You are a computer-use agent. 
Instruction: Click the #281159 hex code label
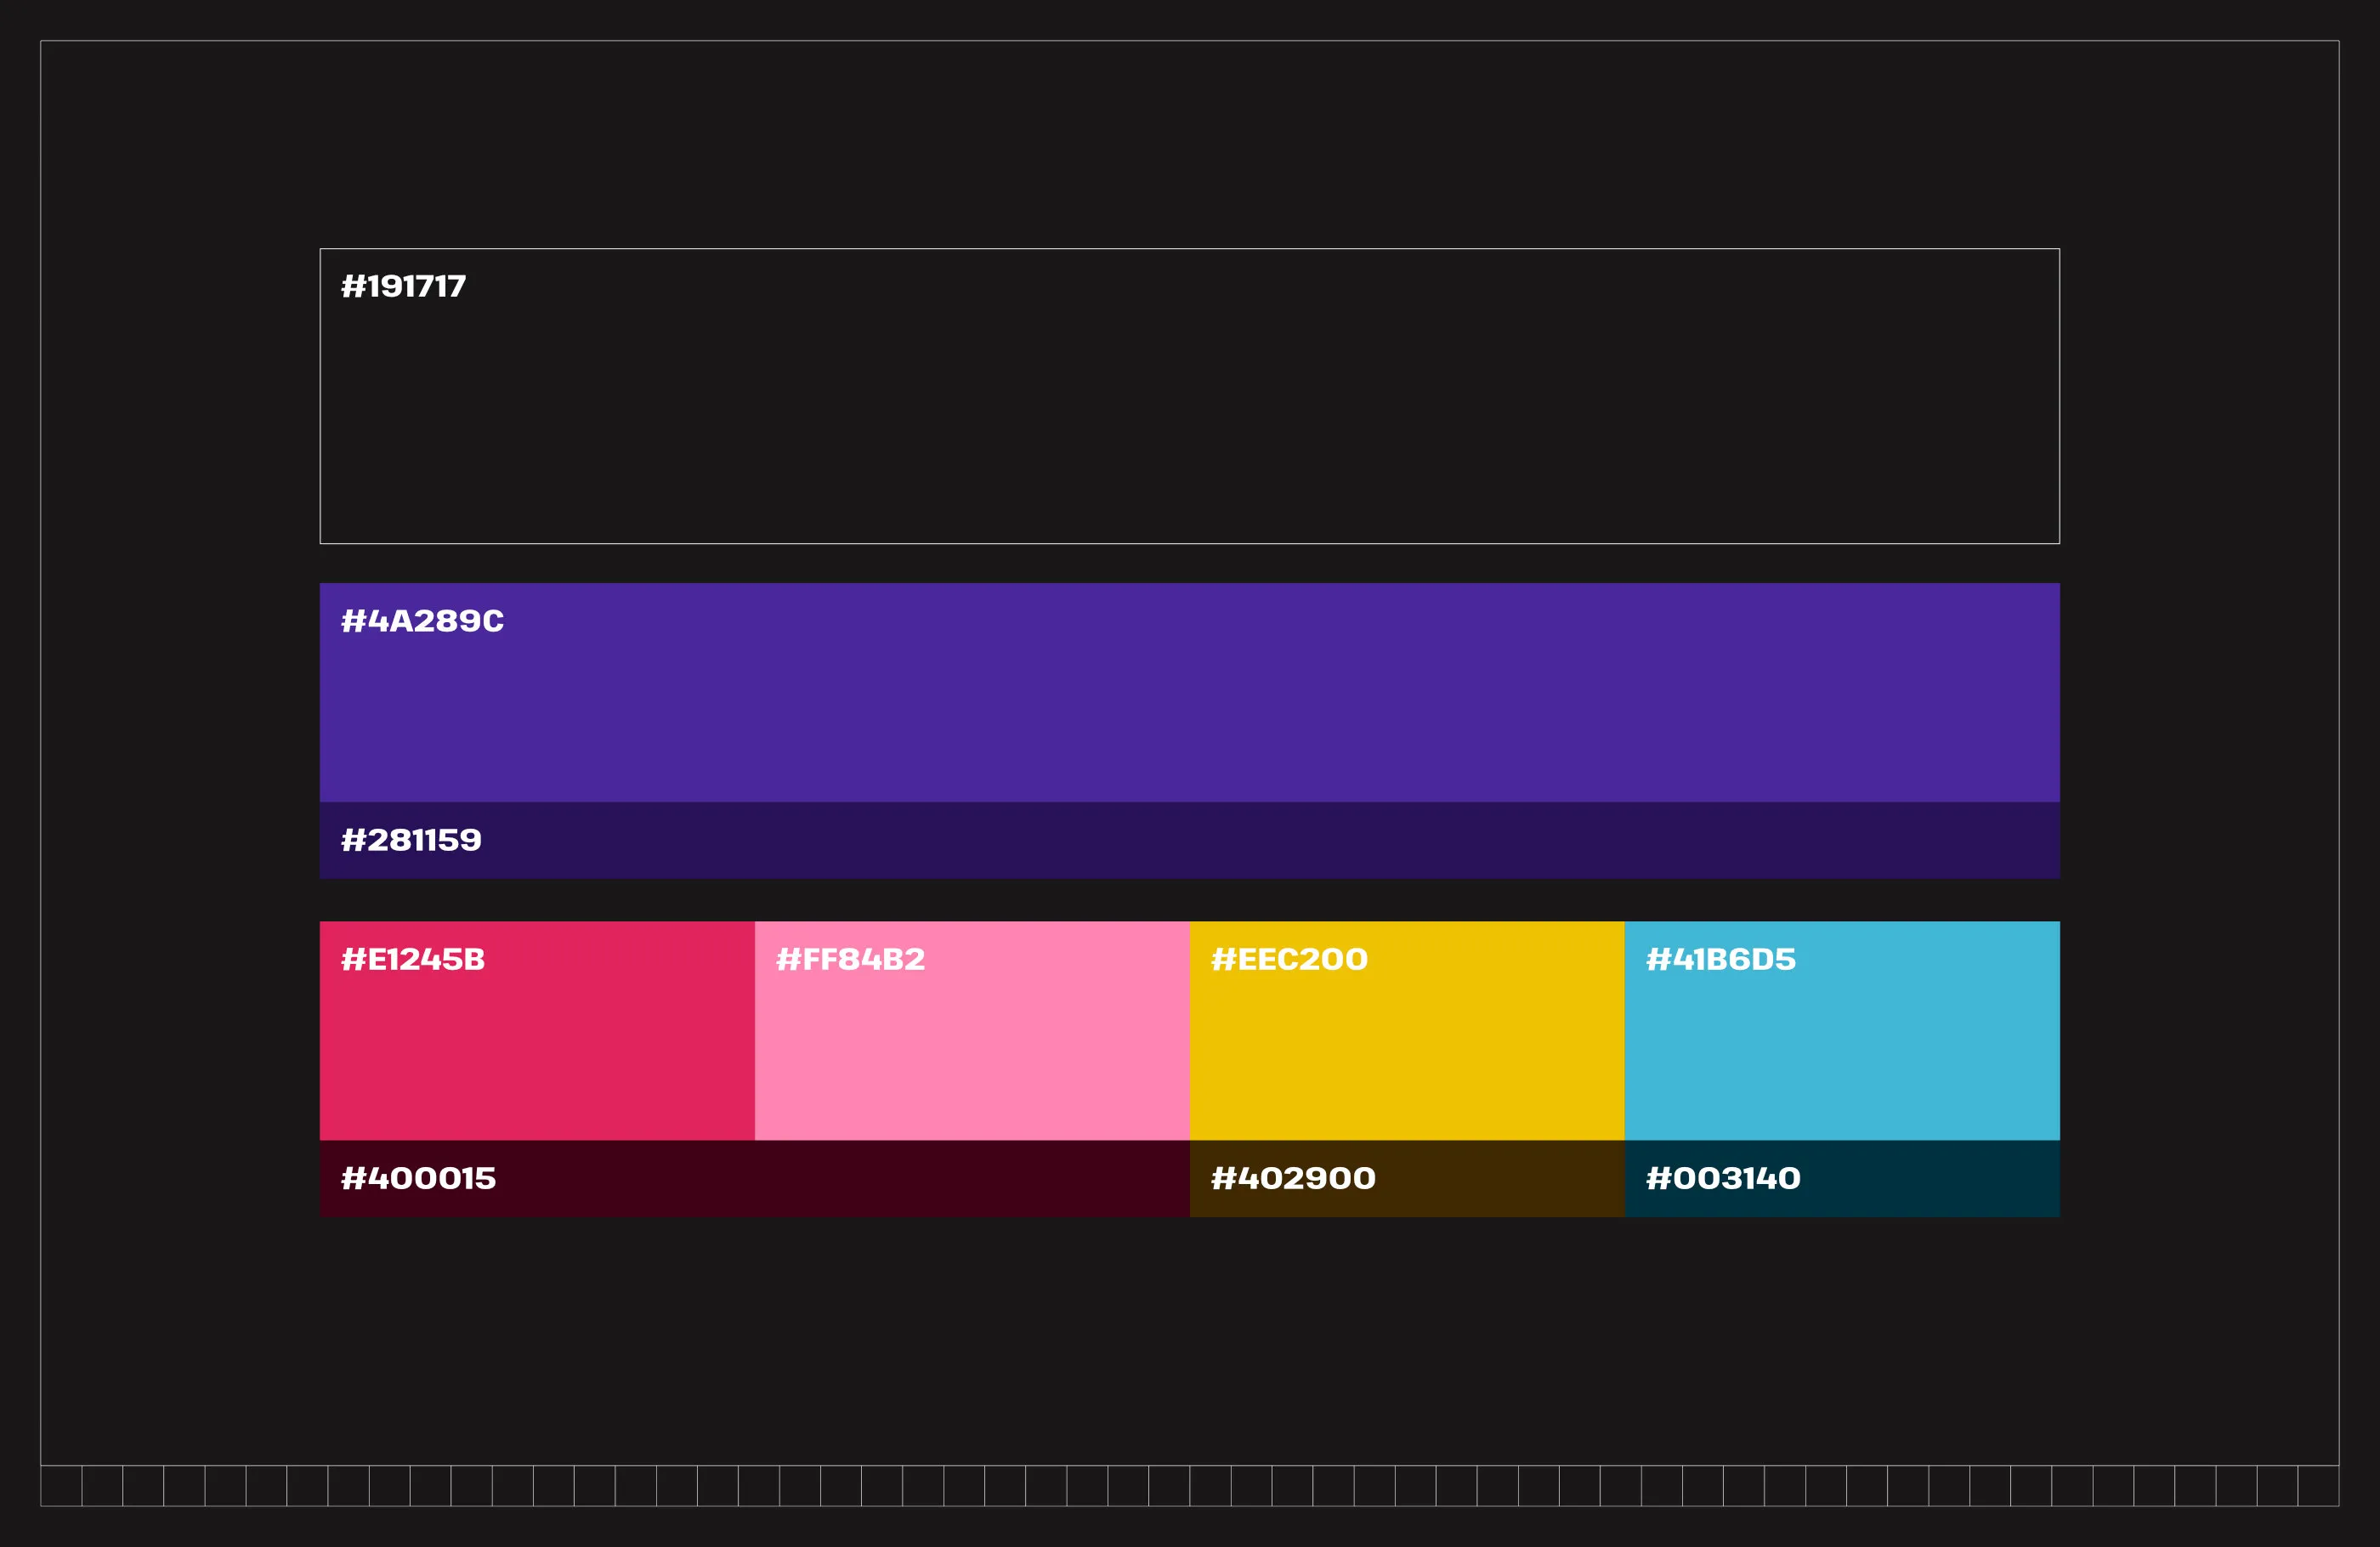click(411, 841)
